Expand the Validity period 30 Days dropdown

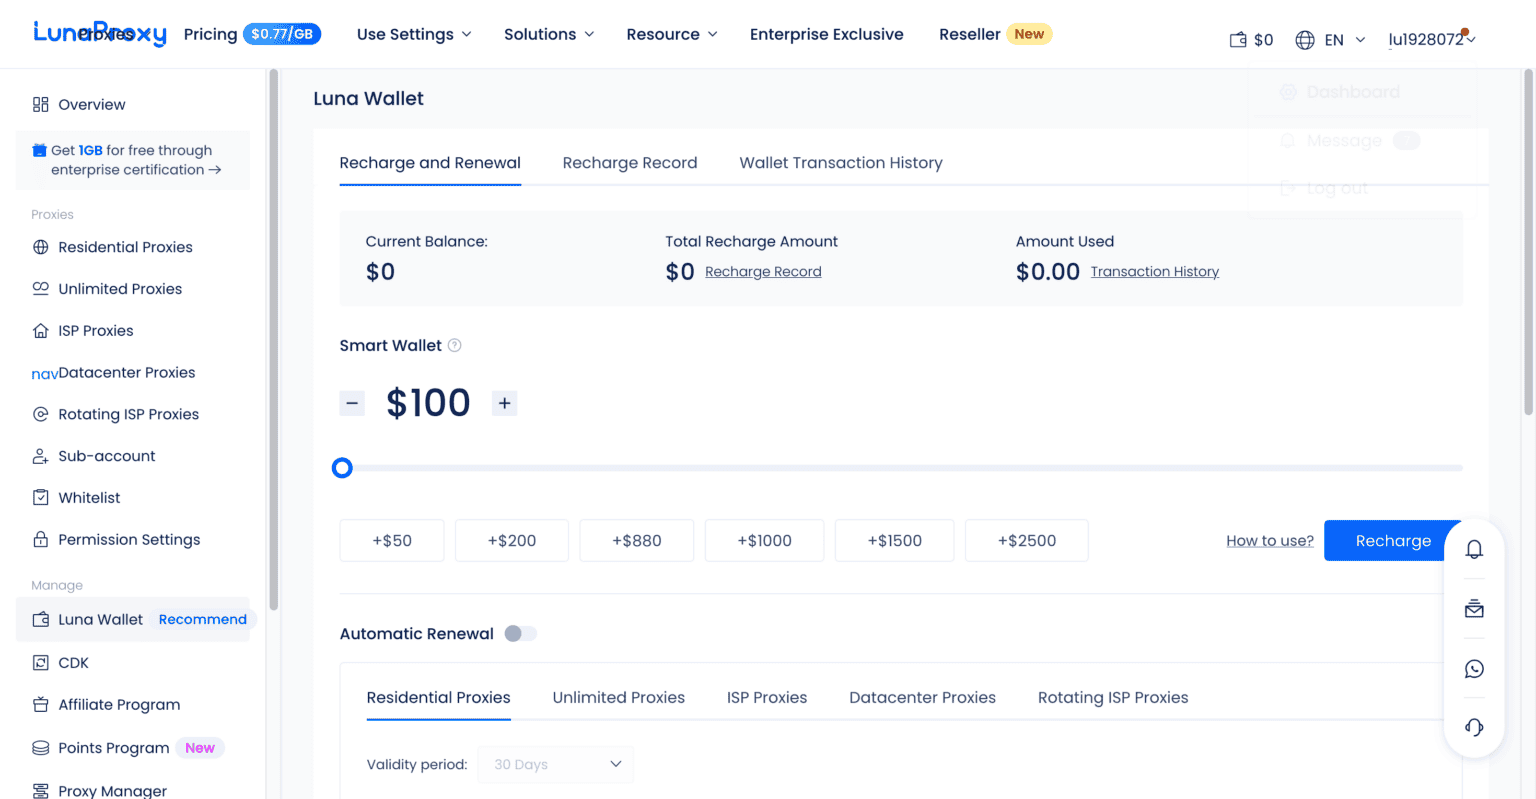(x=555, y=764)
